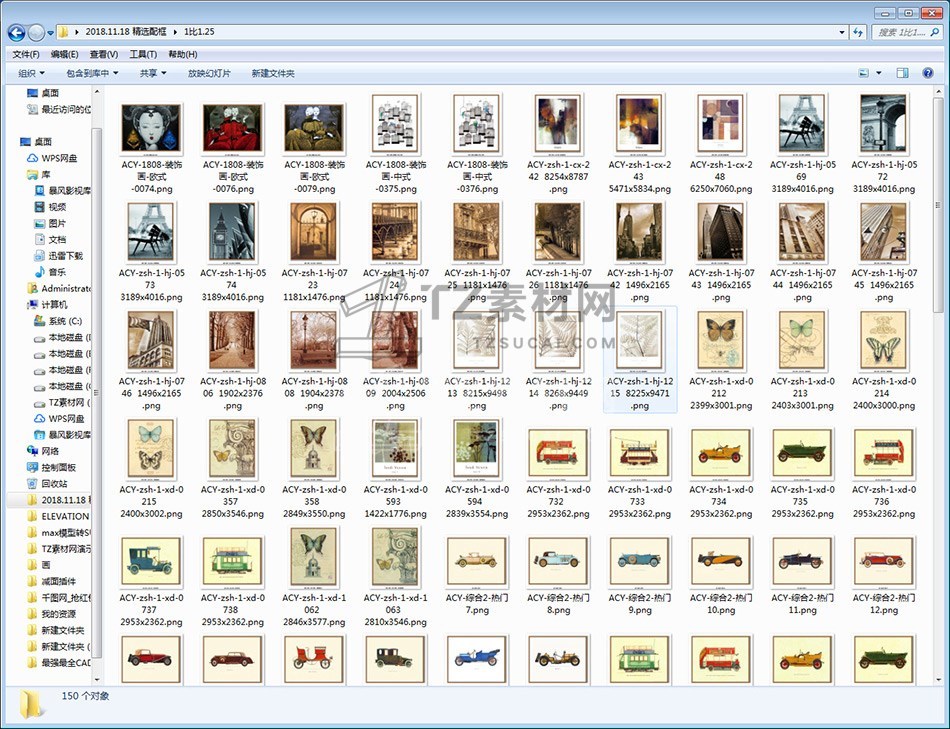This screenshot has width=950, height=729.
Task: Select 我的资源 folder in sidebar
Action: 51,614
